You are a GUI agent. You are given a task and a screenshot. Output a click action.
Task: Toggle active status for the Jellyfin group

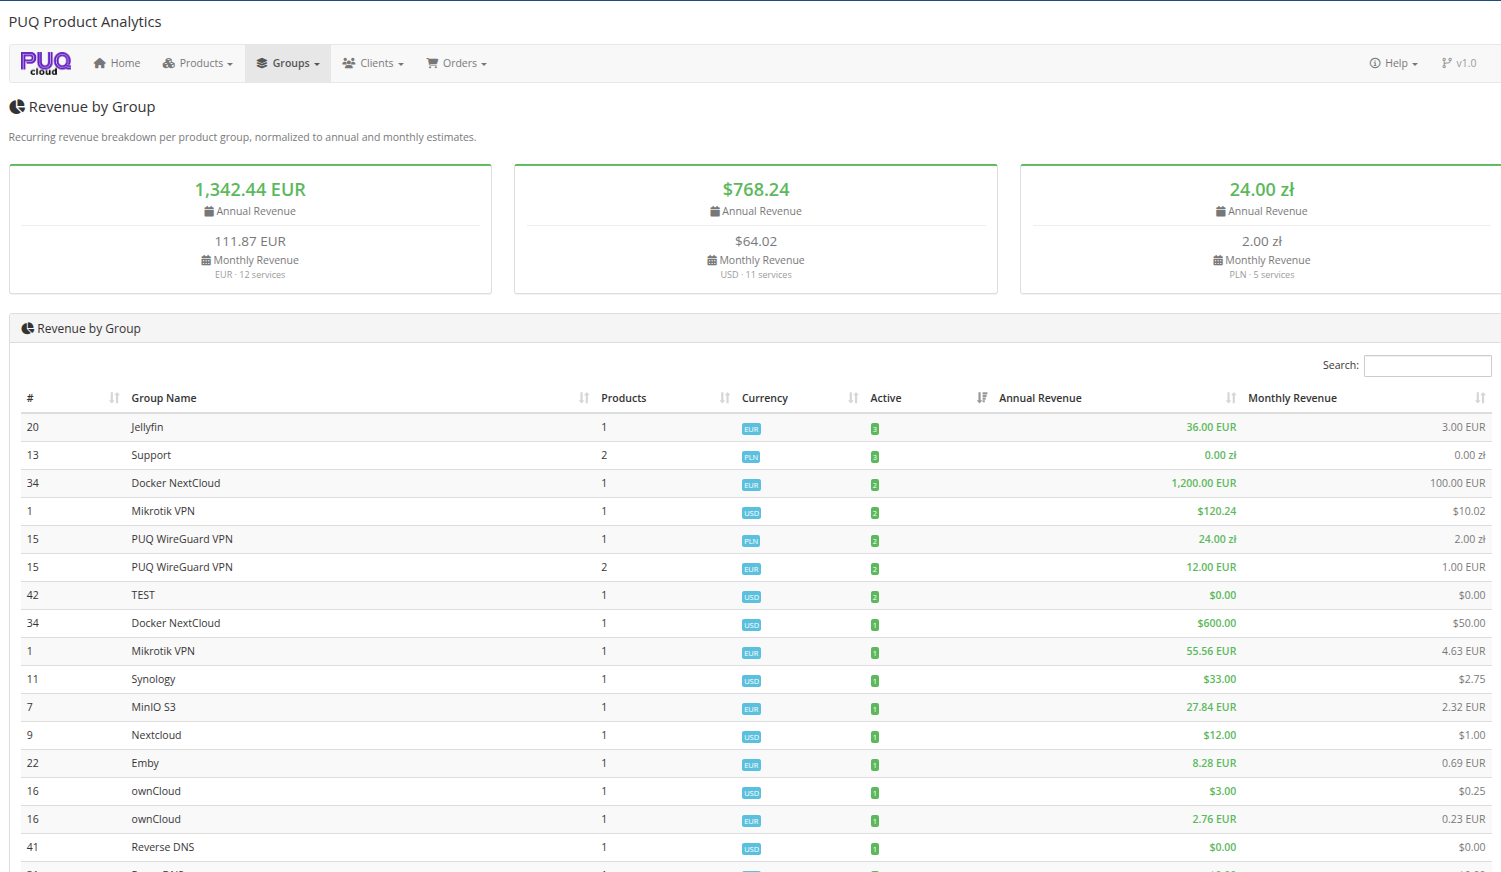[874, 428]
